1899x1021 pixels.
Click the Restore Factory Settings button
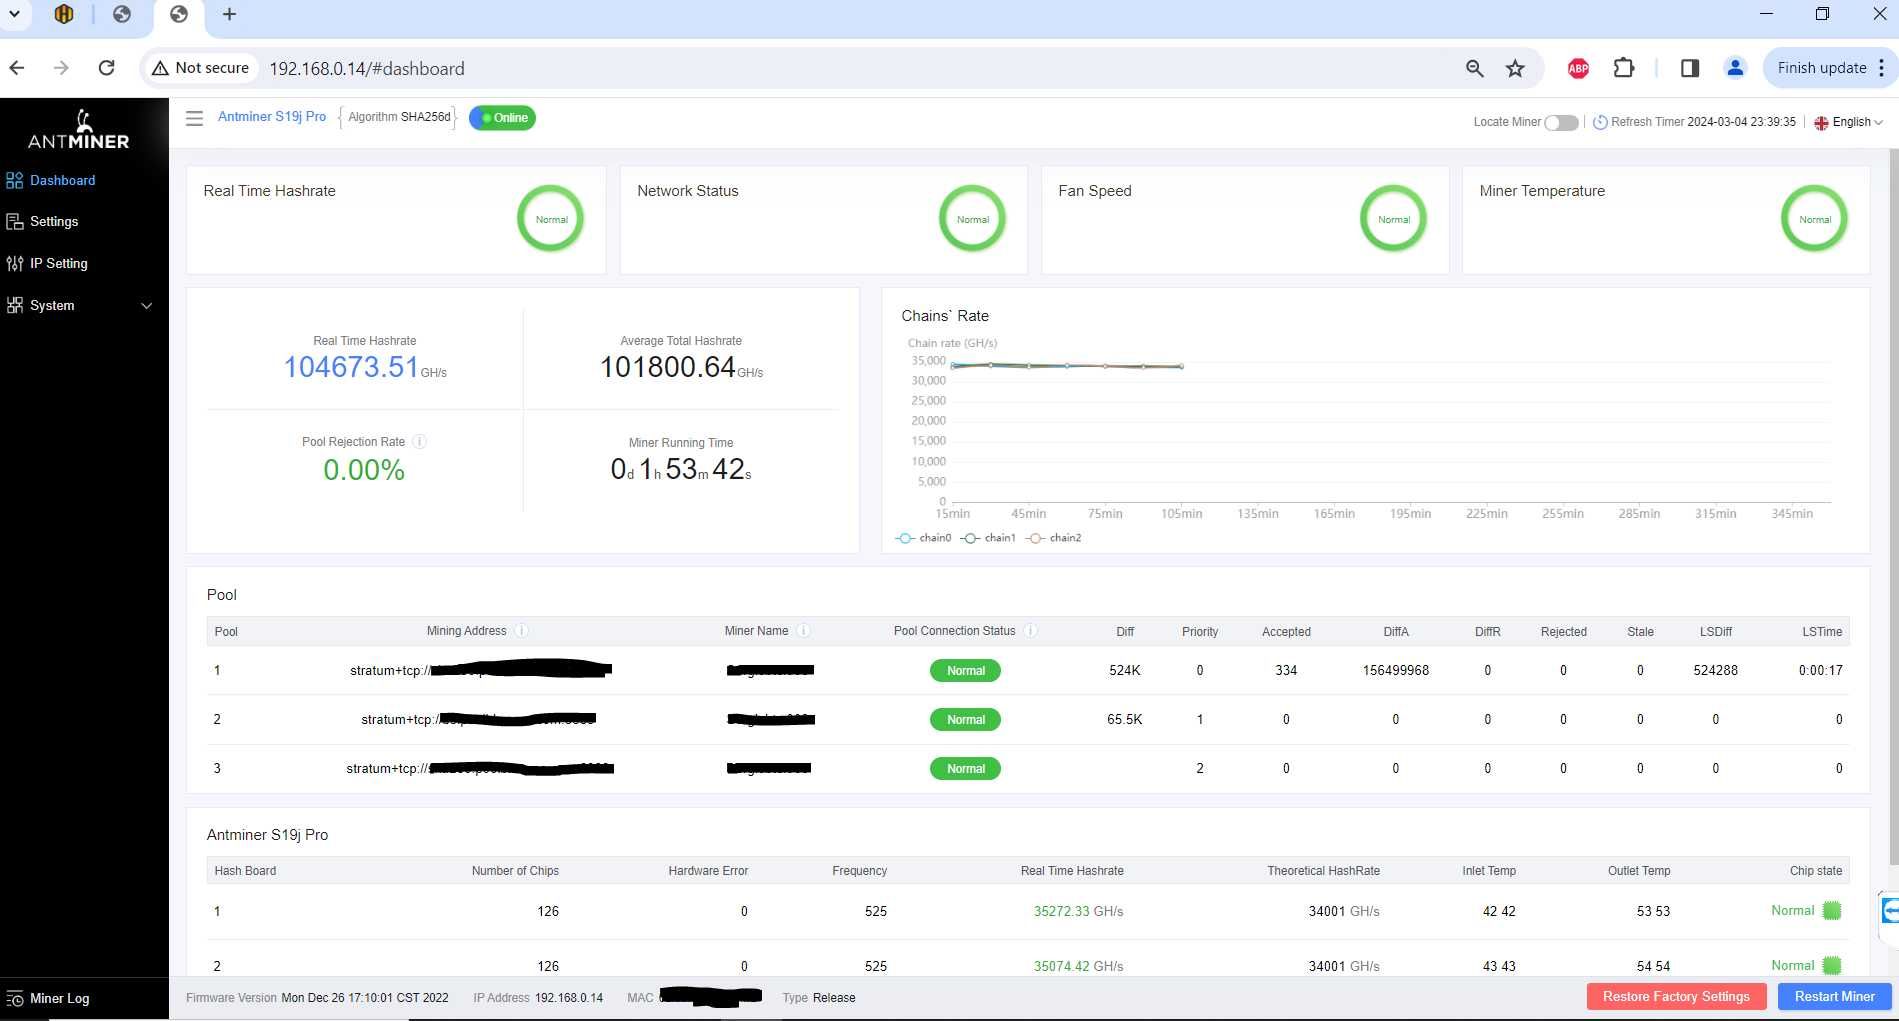coord(1676,997)
